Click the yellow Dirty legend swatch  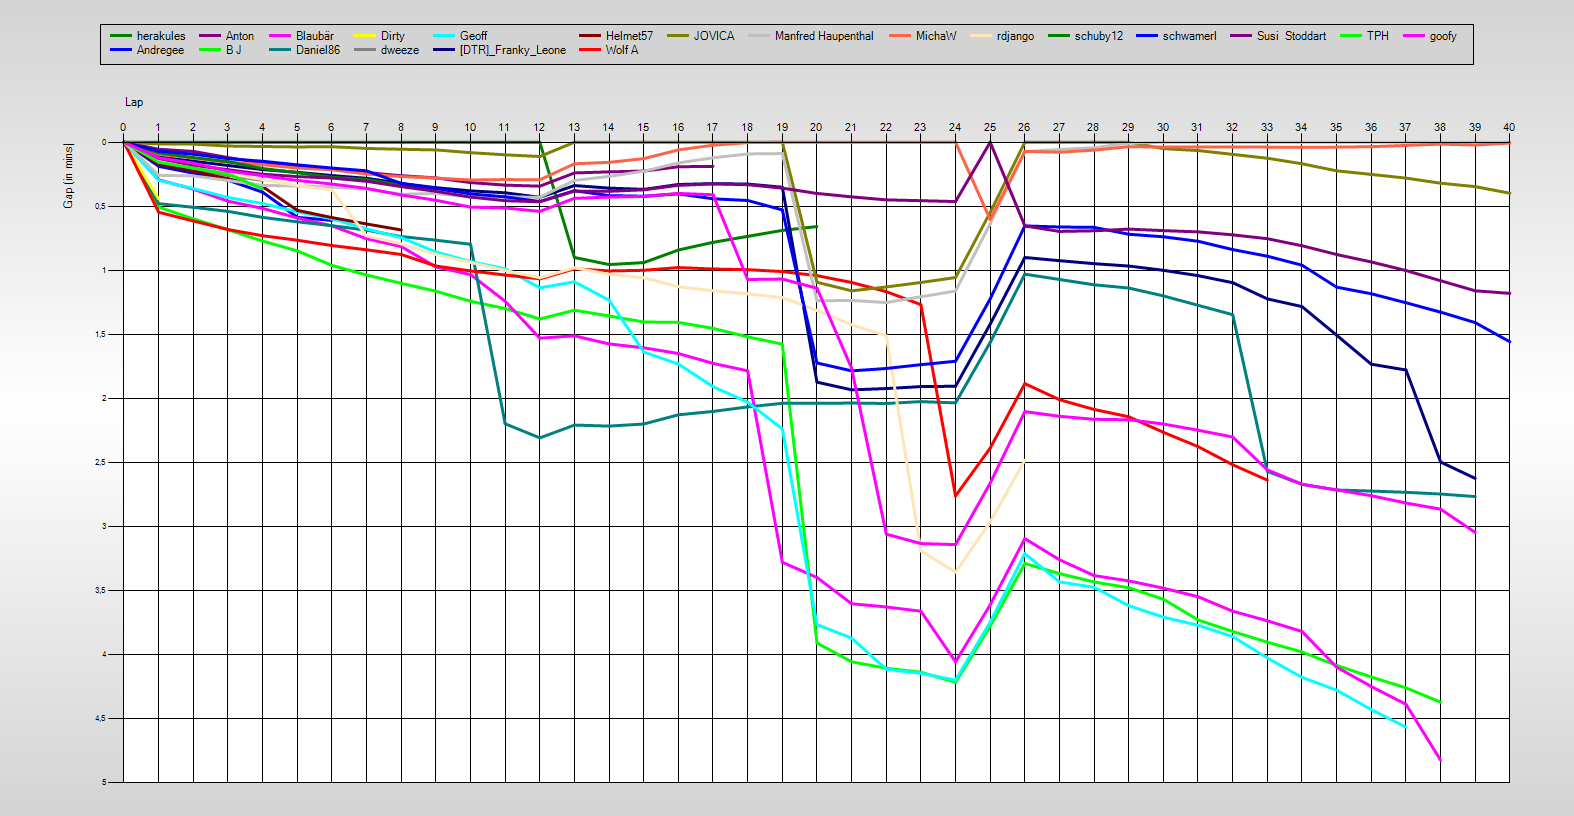click(365, 36)
